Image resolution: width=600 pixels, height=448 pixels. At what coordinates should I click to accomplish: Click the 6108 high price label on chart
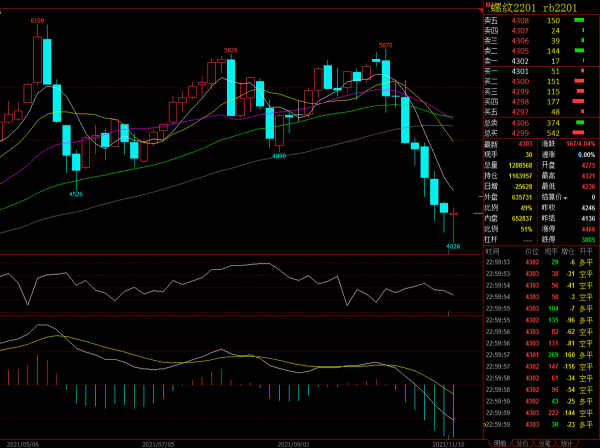pyautogui.click(x=37, y=20)
